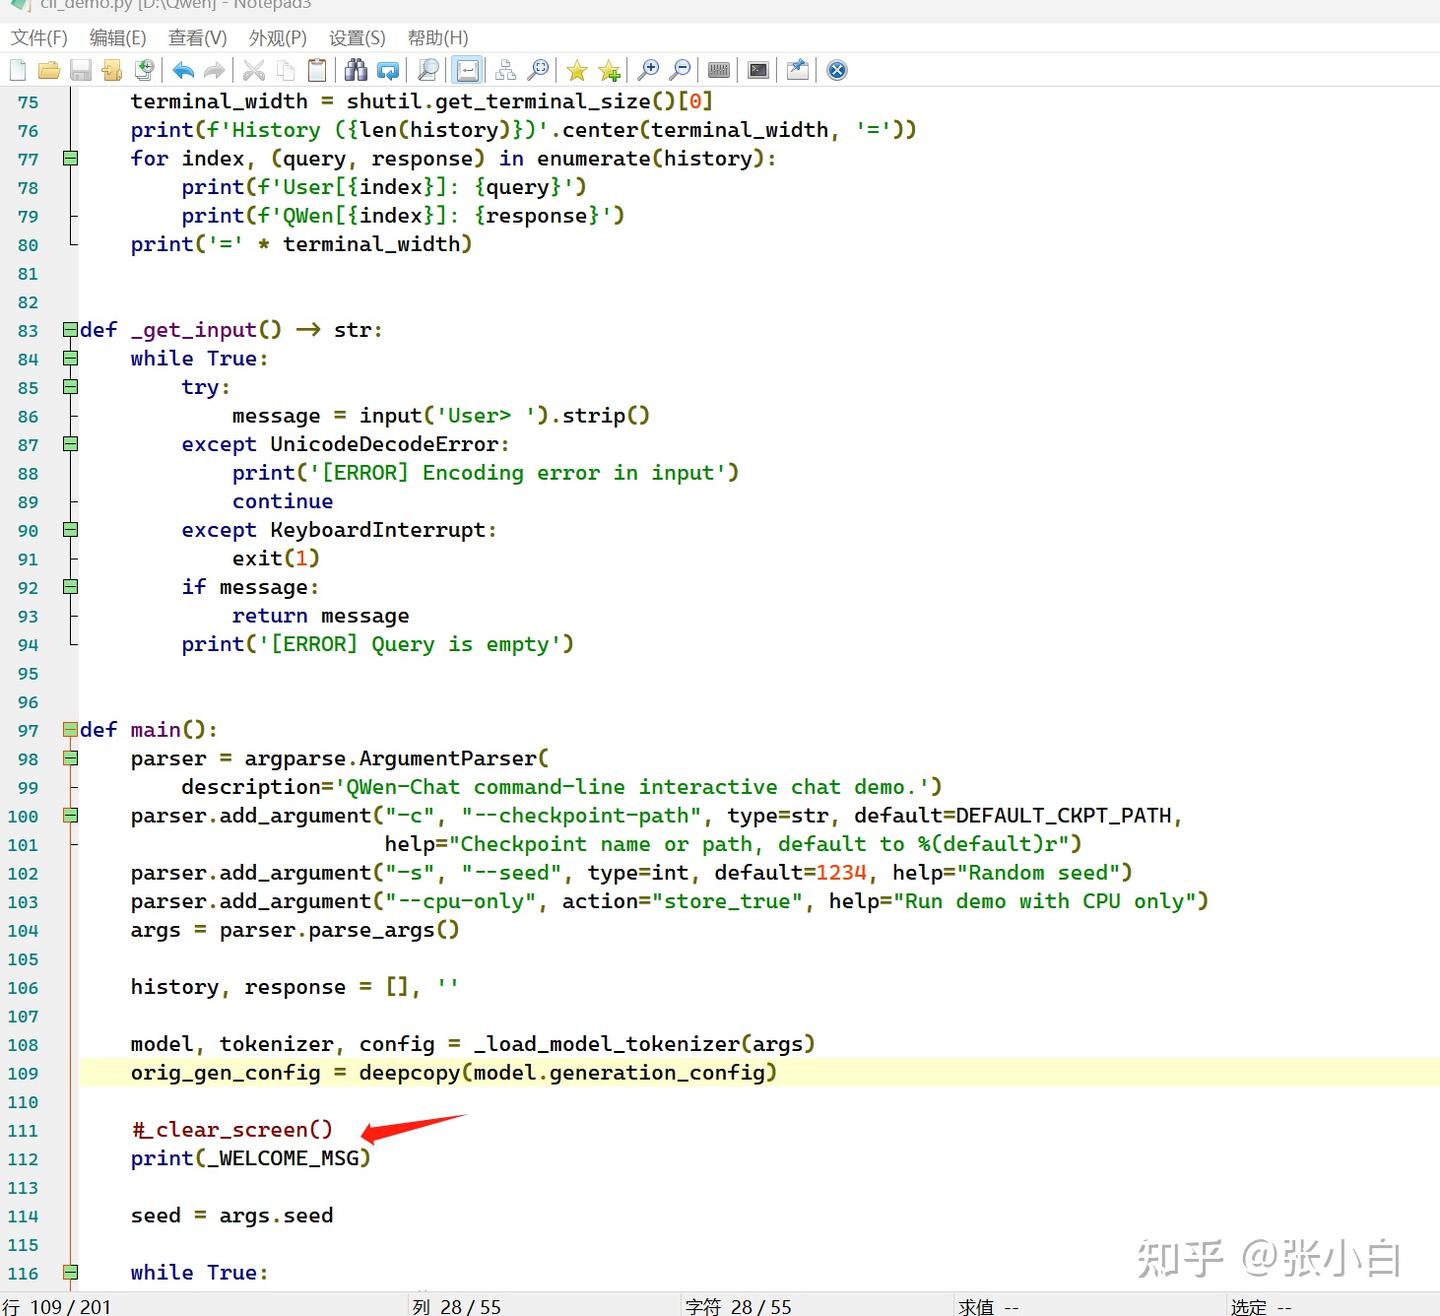Toggle word wrap on the toolbar
Viewport: 1440px width, 1316px height.
(467, 69)
